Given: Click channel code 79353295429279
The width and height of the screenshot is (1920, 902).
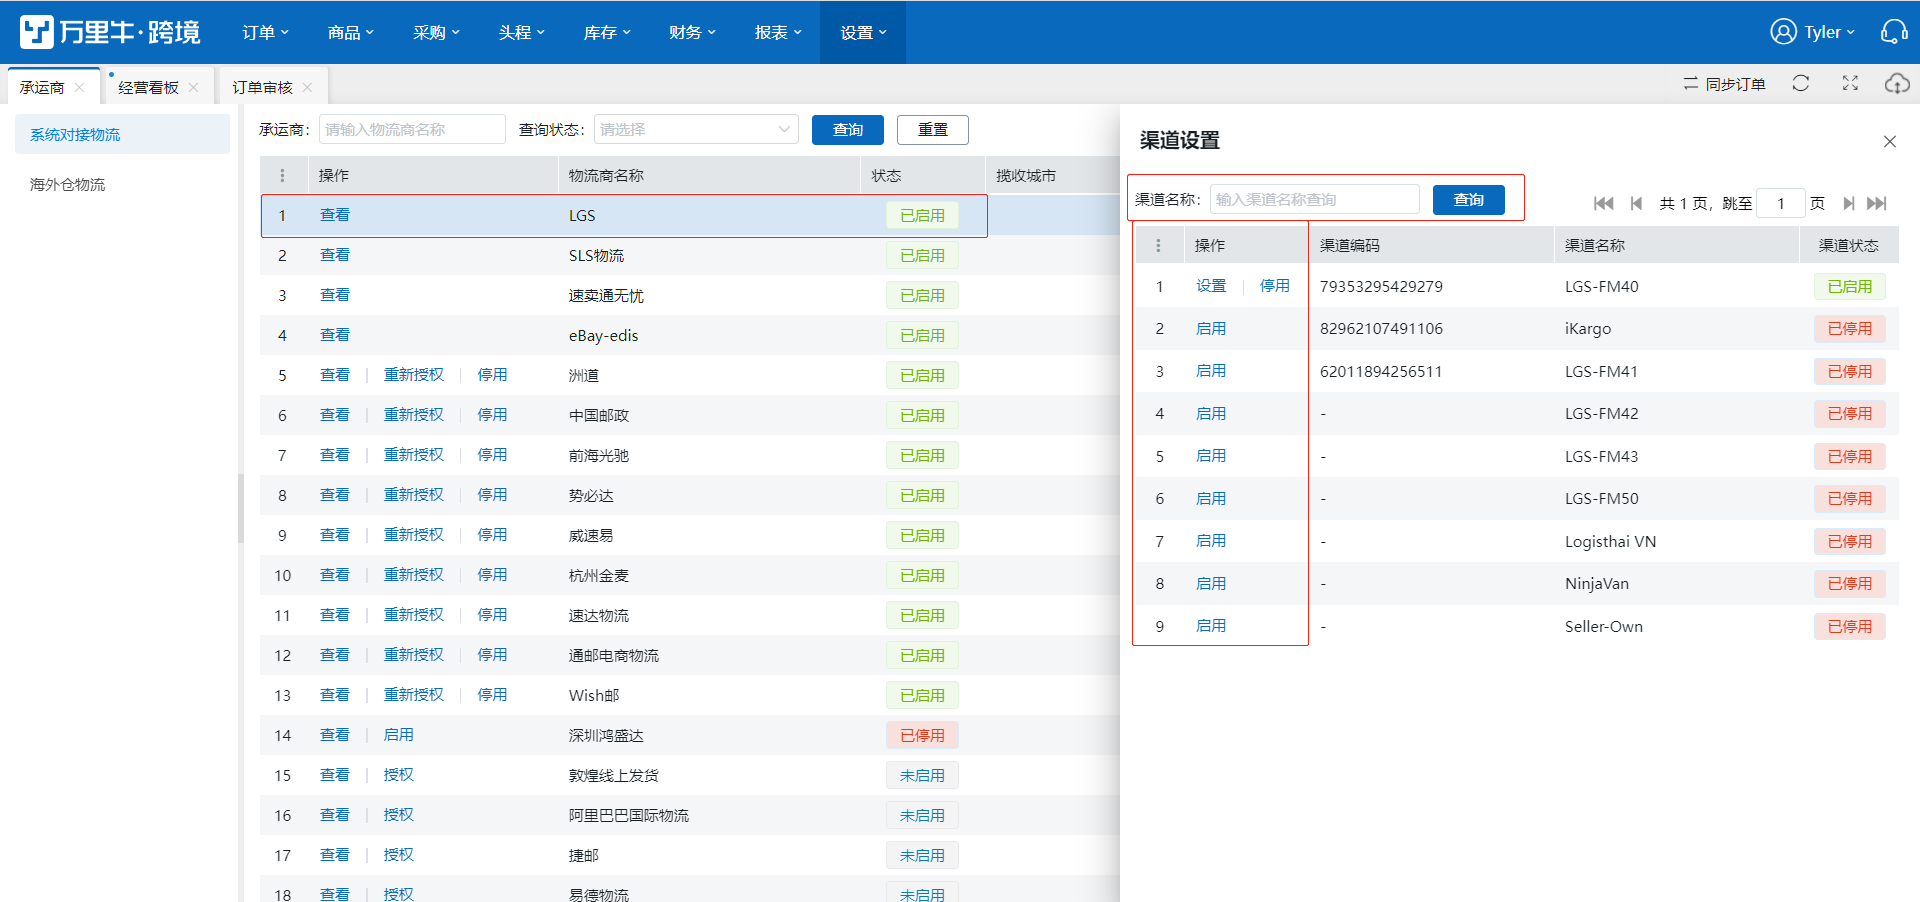Looking at the screenshot, I should (1381, 287).
